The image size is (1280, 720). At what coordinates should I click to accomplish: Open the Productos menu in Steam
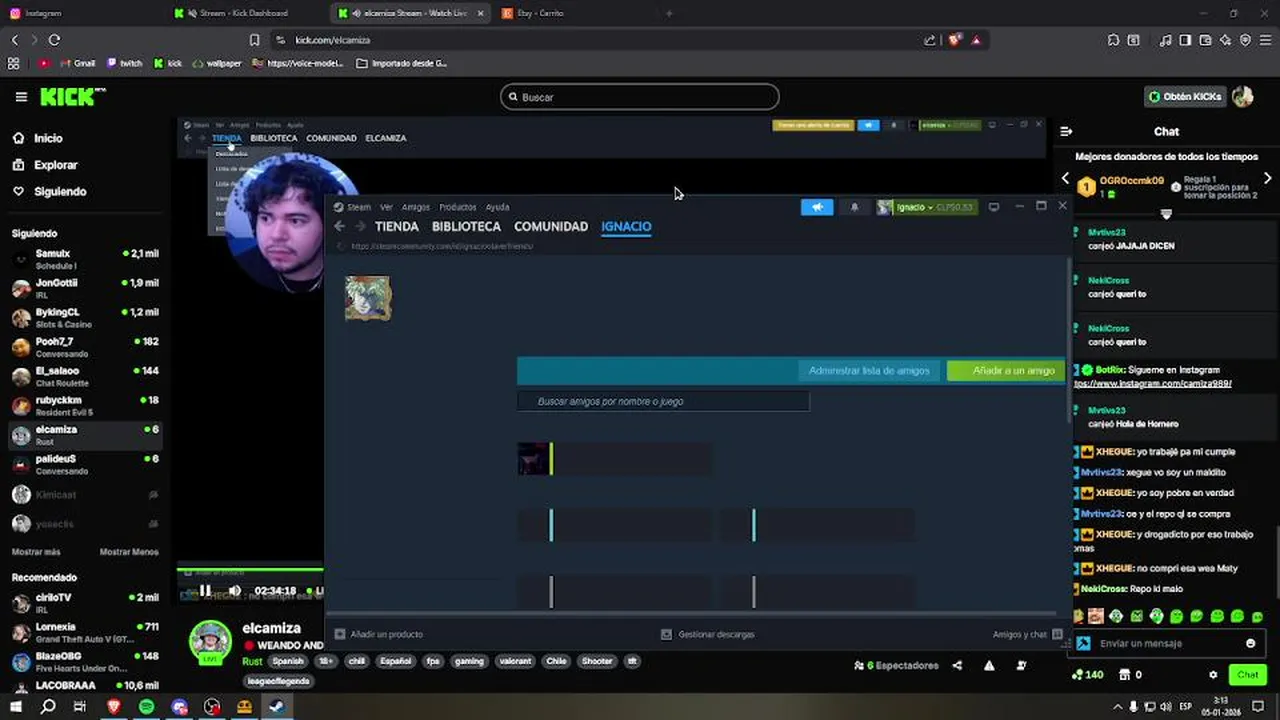tap(458, 207)
